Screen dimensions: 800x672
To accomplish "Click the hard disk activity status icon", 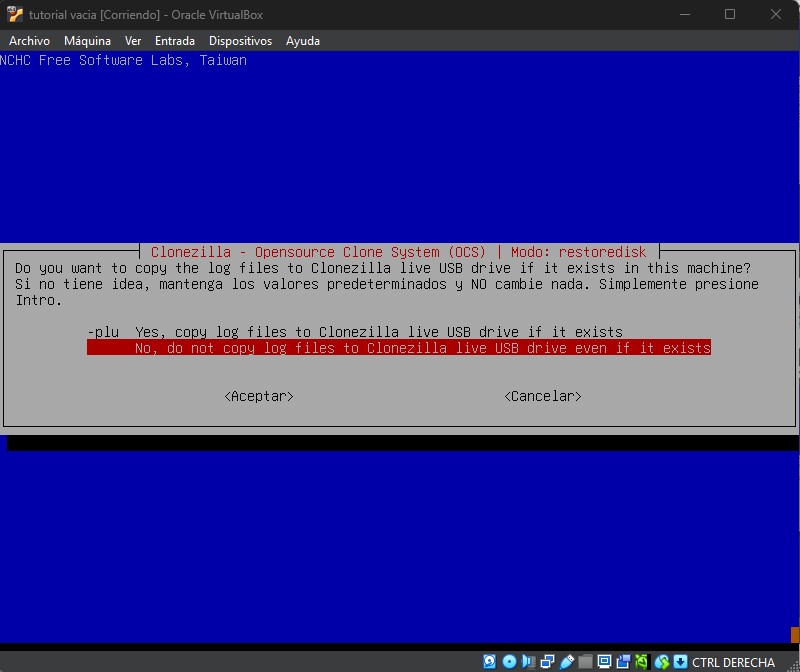I will pos(489,662).
